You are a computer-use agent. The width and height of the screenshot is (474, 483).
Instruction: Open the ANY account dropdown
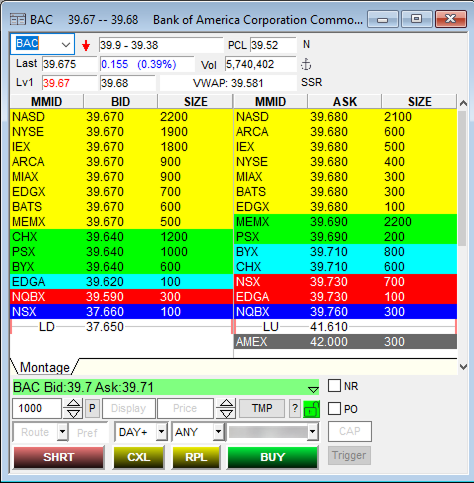click(218, 432)
